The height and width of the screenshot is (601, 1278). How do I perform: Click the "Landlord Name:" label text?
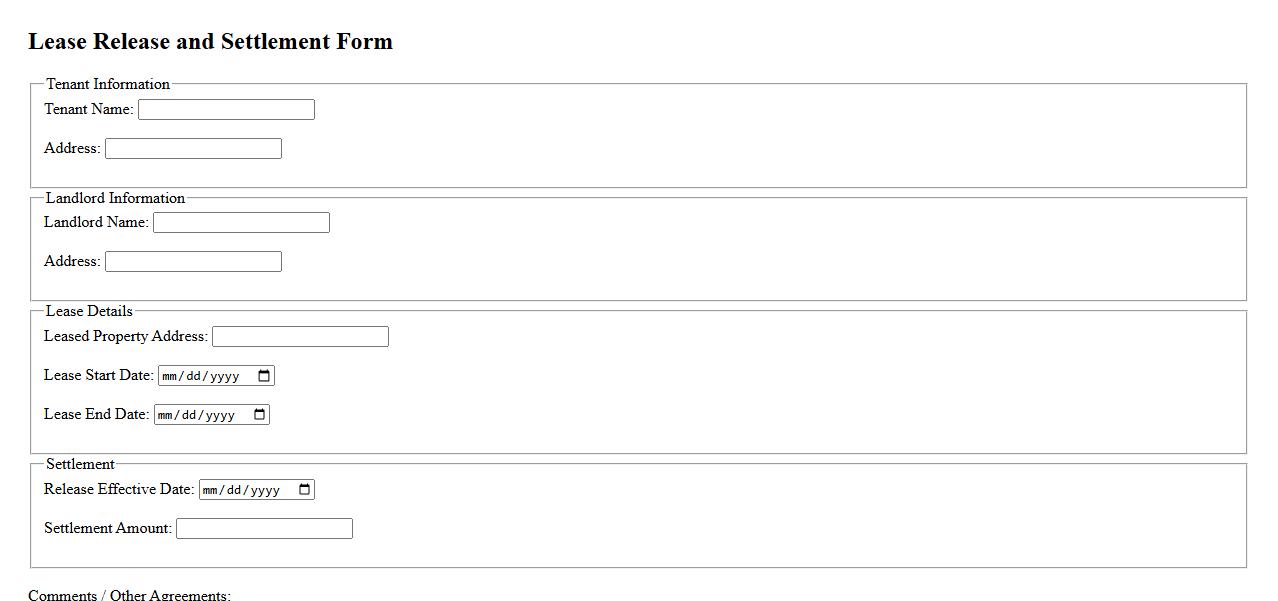[x=96, y=222]
